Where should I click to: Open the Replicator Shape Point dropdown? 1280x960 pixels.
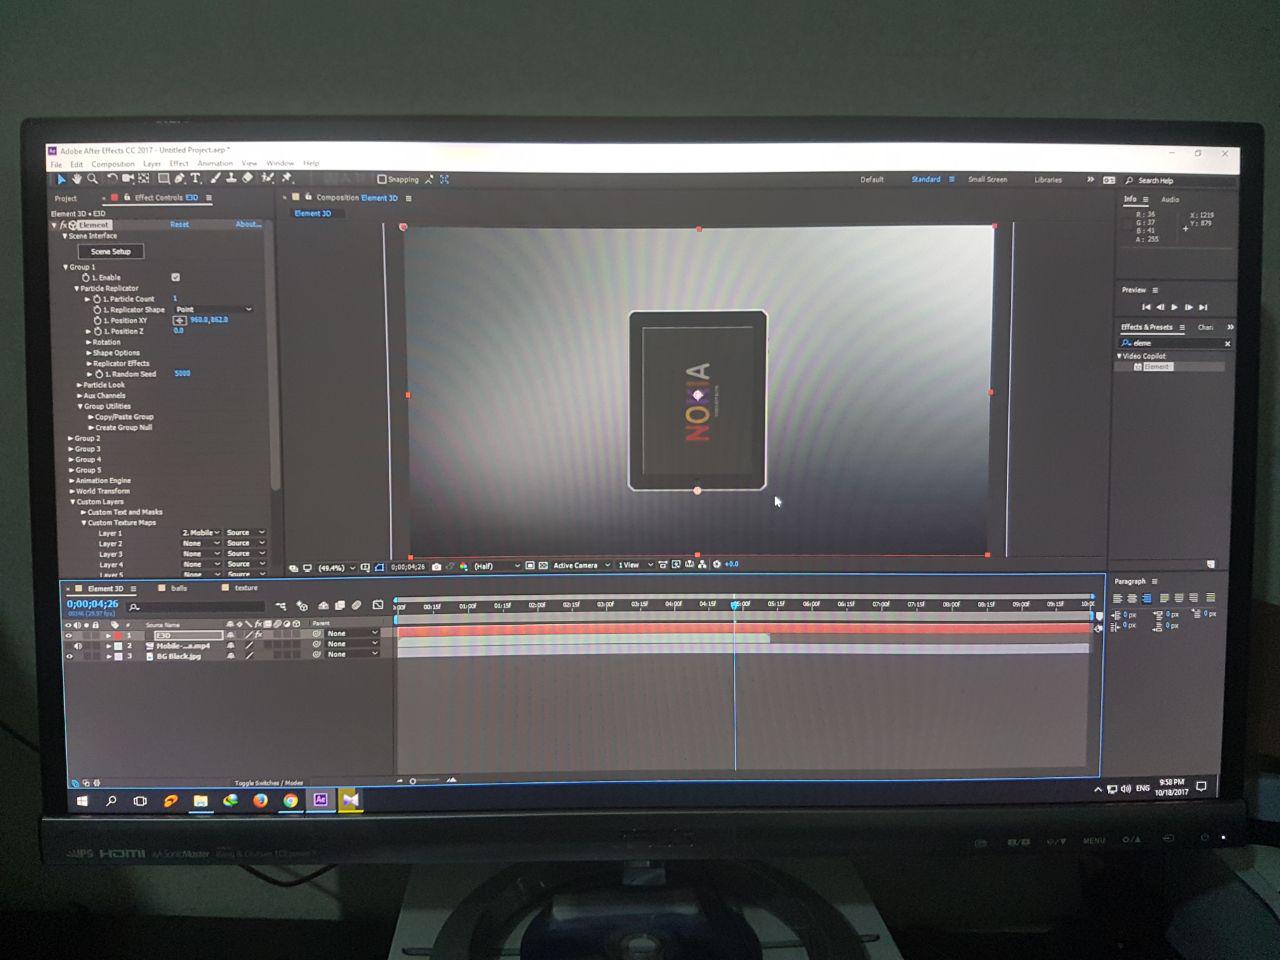(x=213, y=310)
